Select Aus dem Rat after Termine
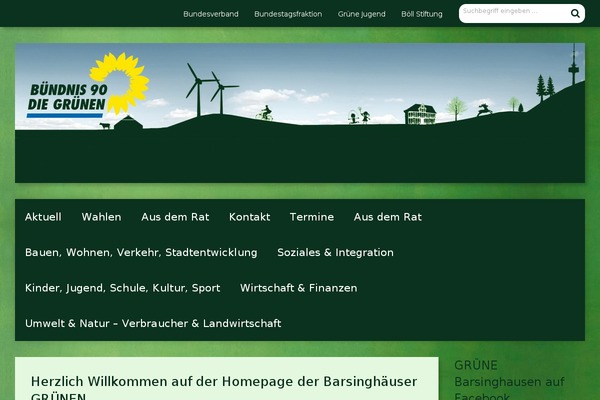The height and width of the screenshot is (400, 600). tap(388, 217)
